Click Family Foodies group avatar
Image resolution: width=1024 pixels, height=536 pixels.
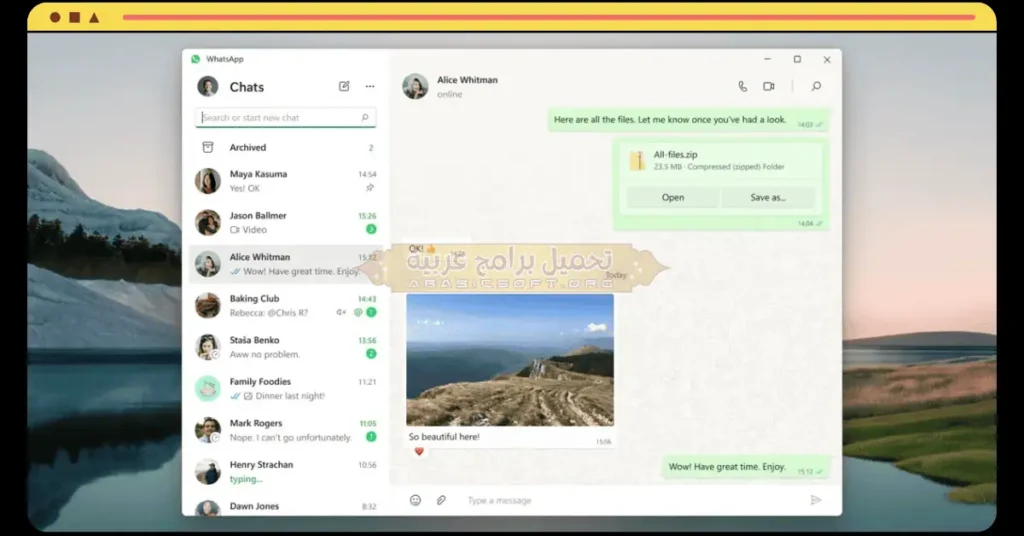click(208, 388)
